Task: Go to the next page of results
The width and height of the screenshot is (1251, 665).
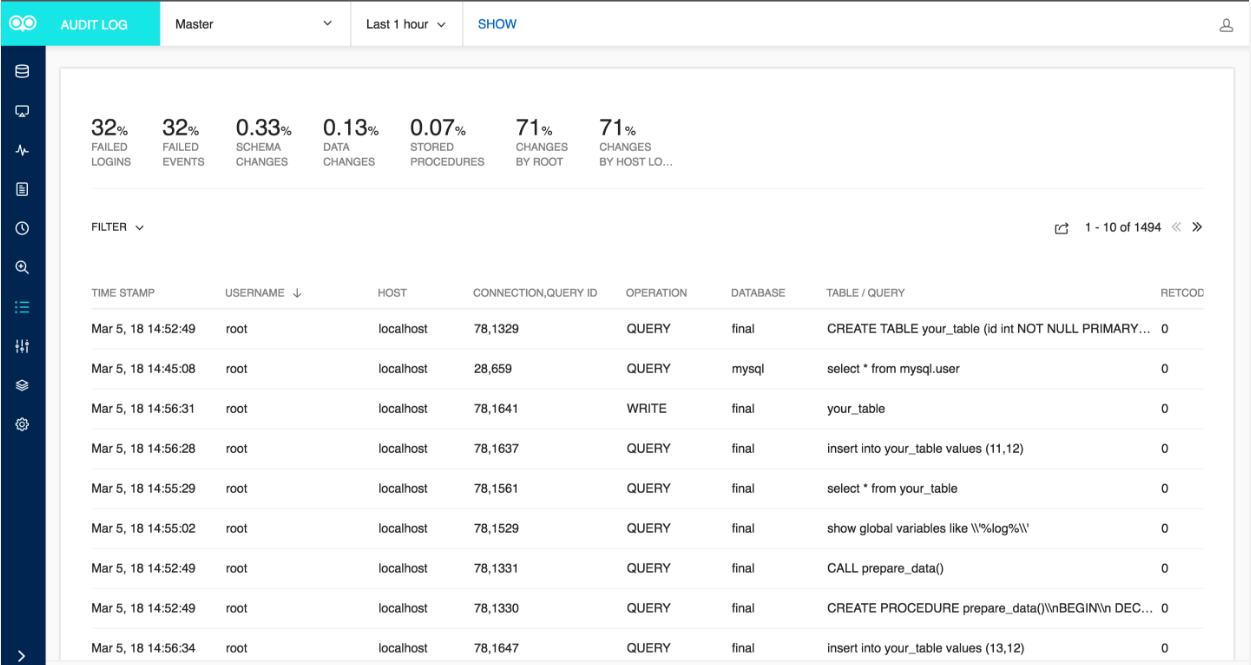Action: [1196, 227]
